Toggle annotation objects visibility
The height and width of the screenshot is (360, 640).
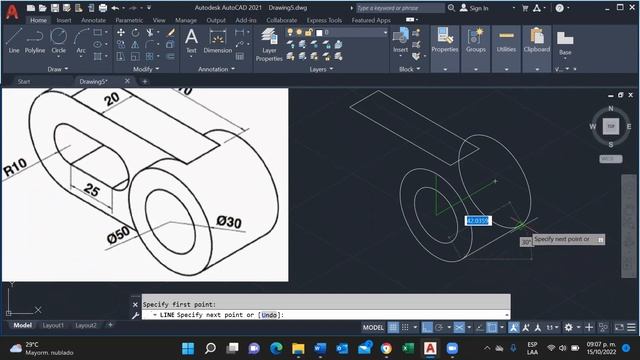pyautogui.click(x=513, y=327)
